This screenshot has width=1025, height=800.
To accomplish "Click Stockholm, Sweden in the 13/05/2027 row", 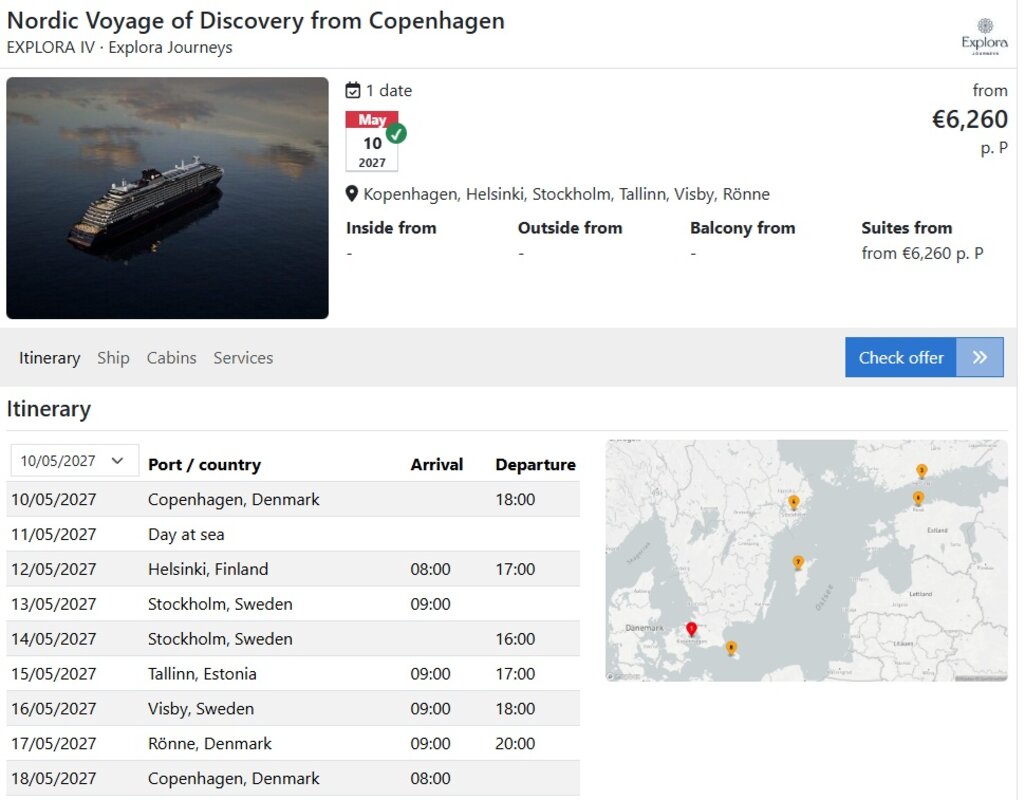I will pos(220,604).
